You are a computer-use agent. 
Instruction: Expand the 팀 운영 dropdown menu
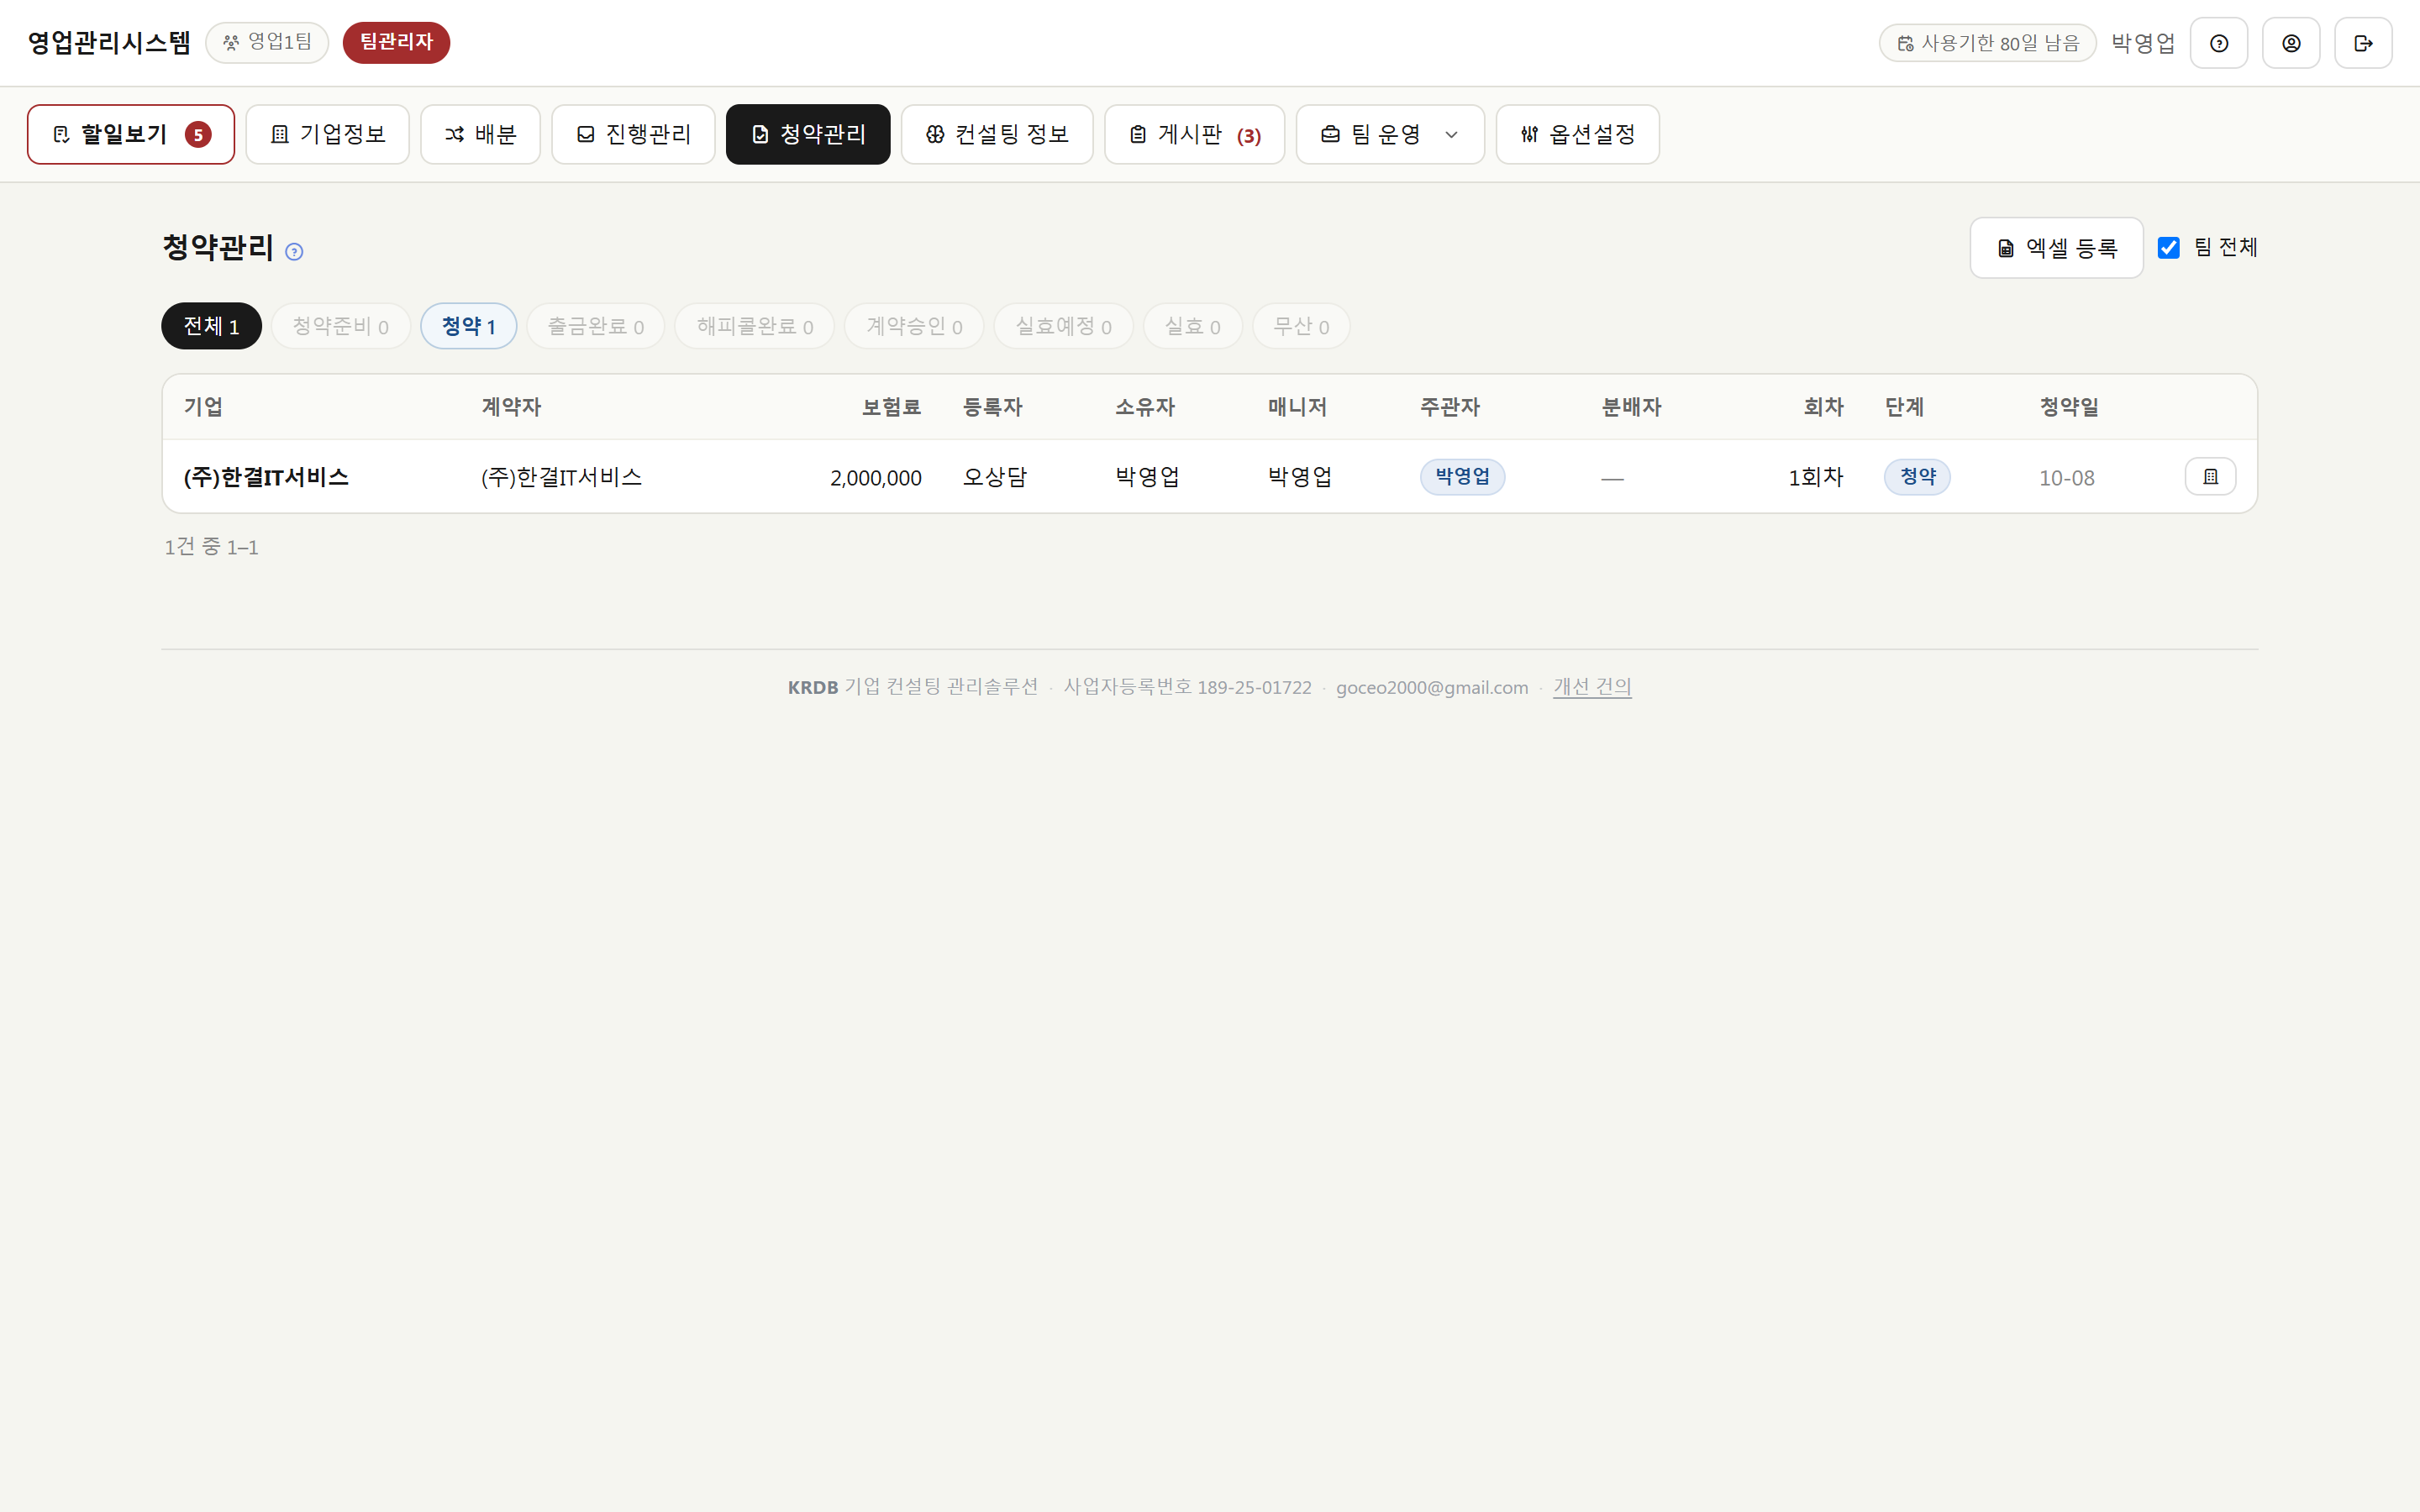[x=1389, y=134]
